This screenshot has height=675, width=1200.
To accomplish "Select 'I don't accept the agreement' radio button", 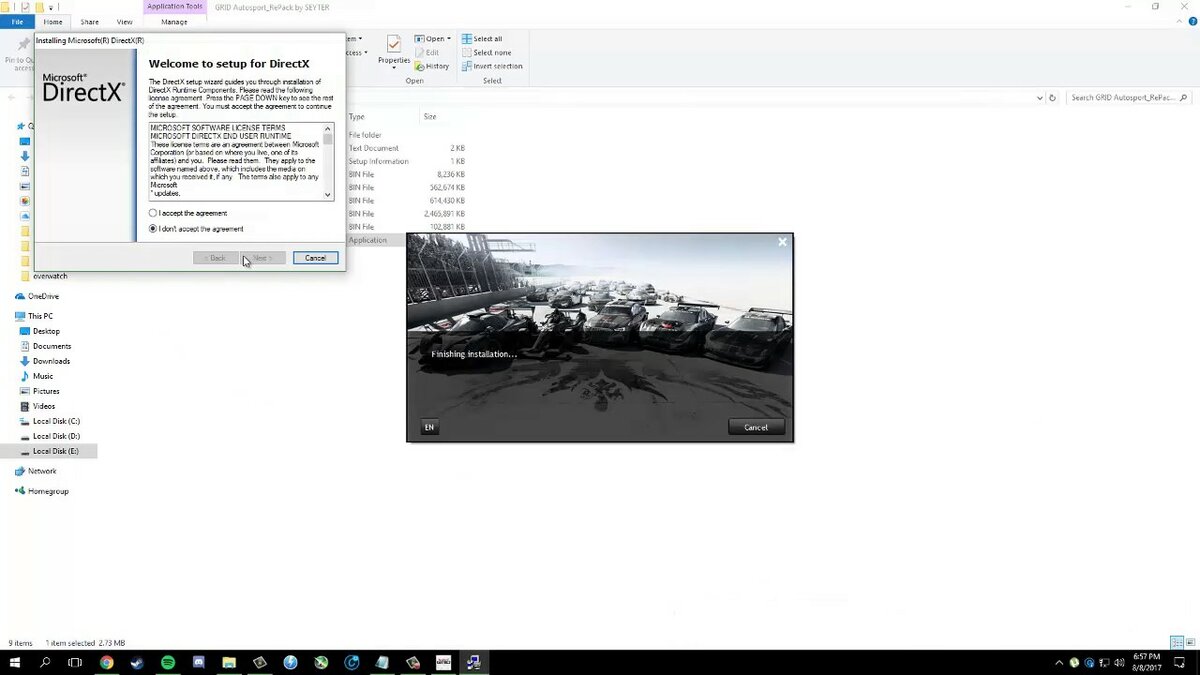I will pos(153,229).
